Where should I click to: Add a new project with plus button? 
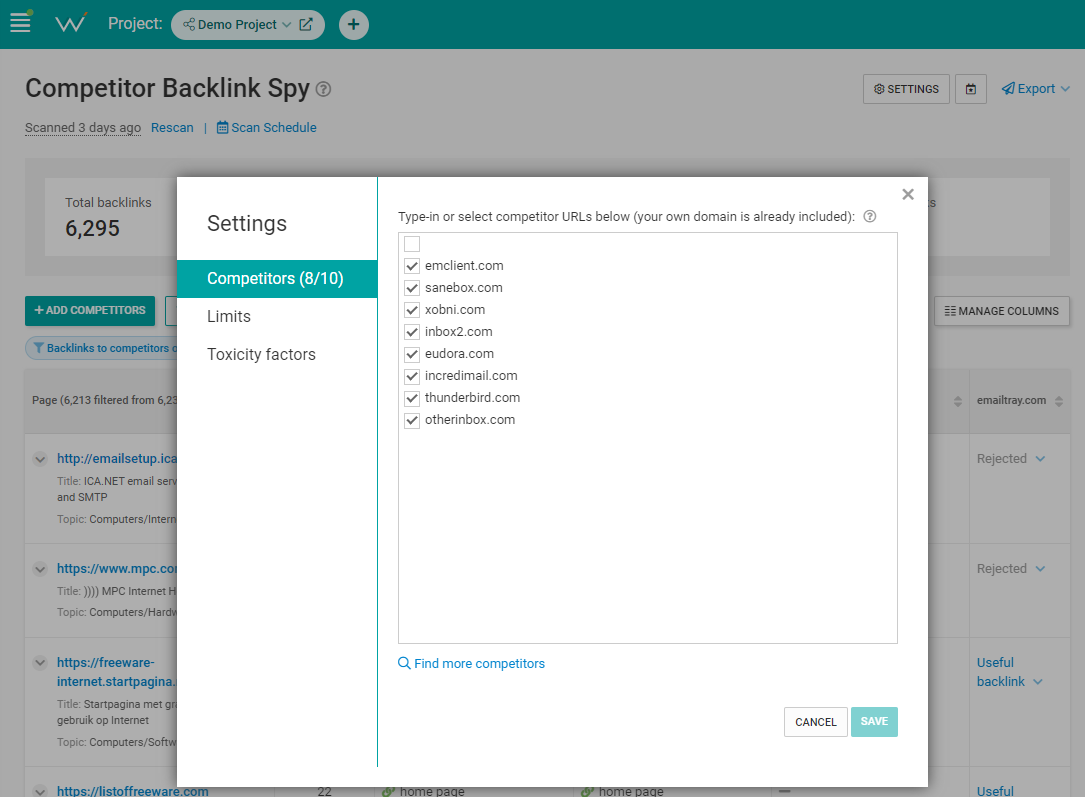[x=354, y=24]
